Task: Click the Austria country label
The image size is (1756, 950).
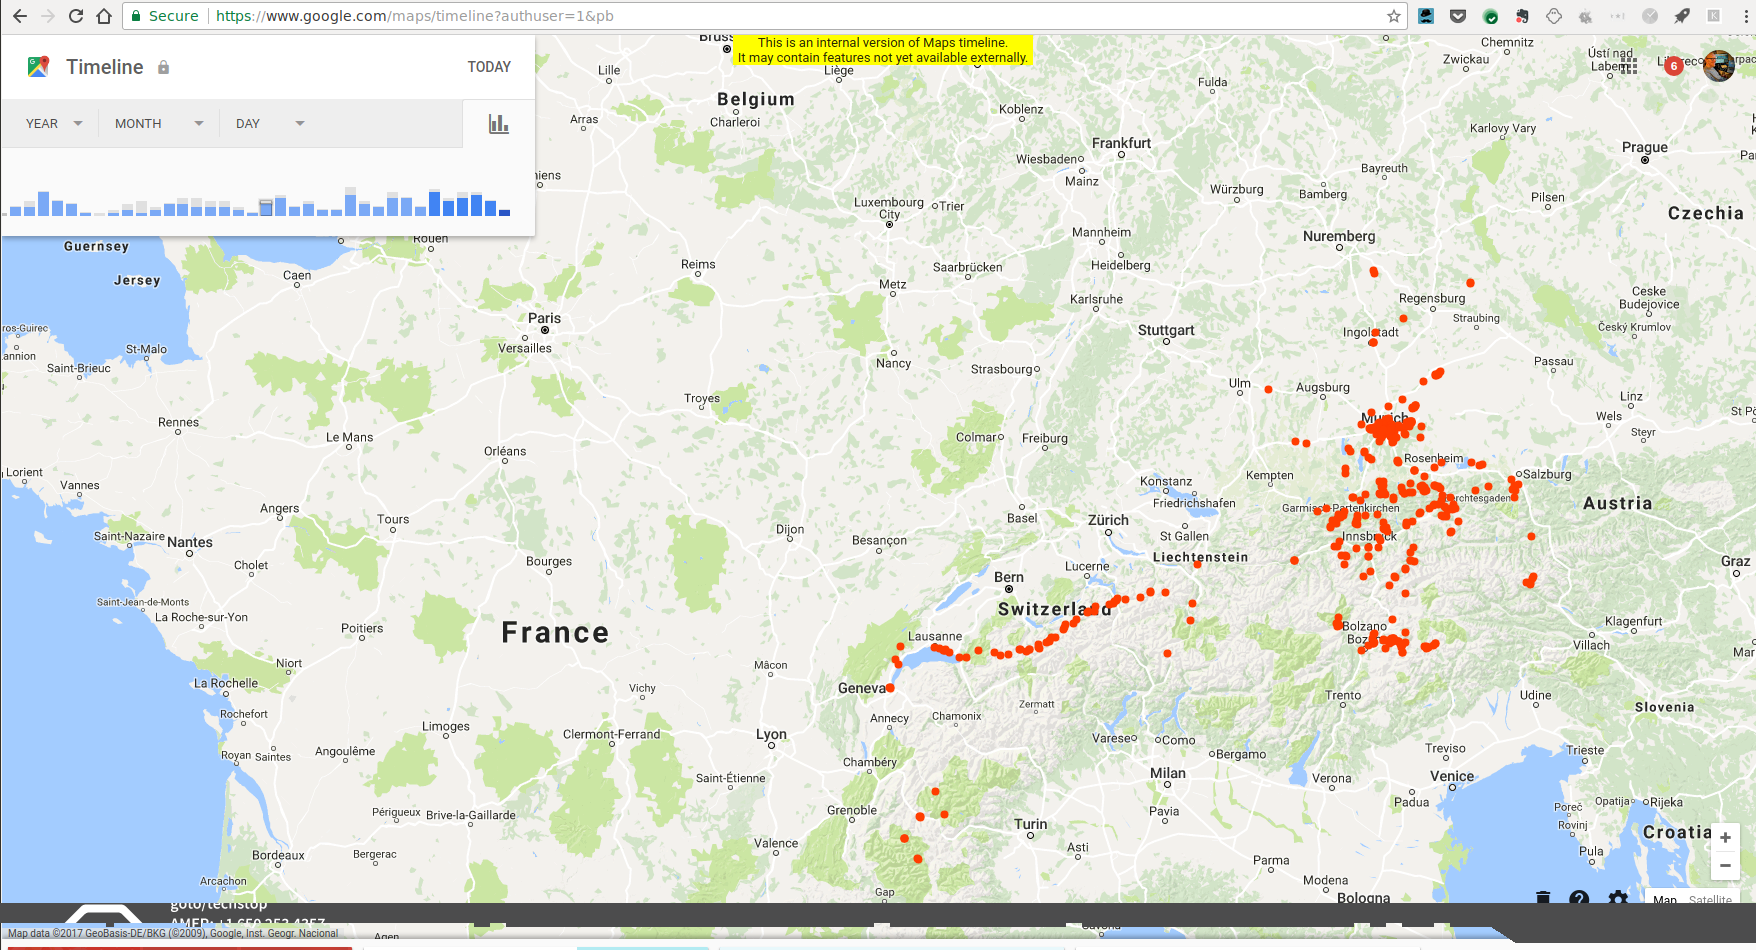Action: click(x=1617, y=503)
